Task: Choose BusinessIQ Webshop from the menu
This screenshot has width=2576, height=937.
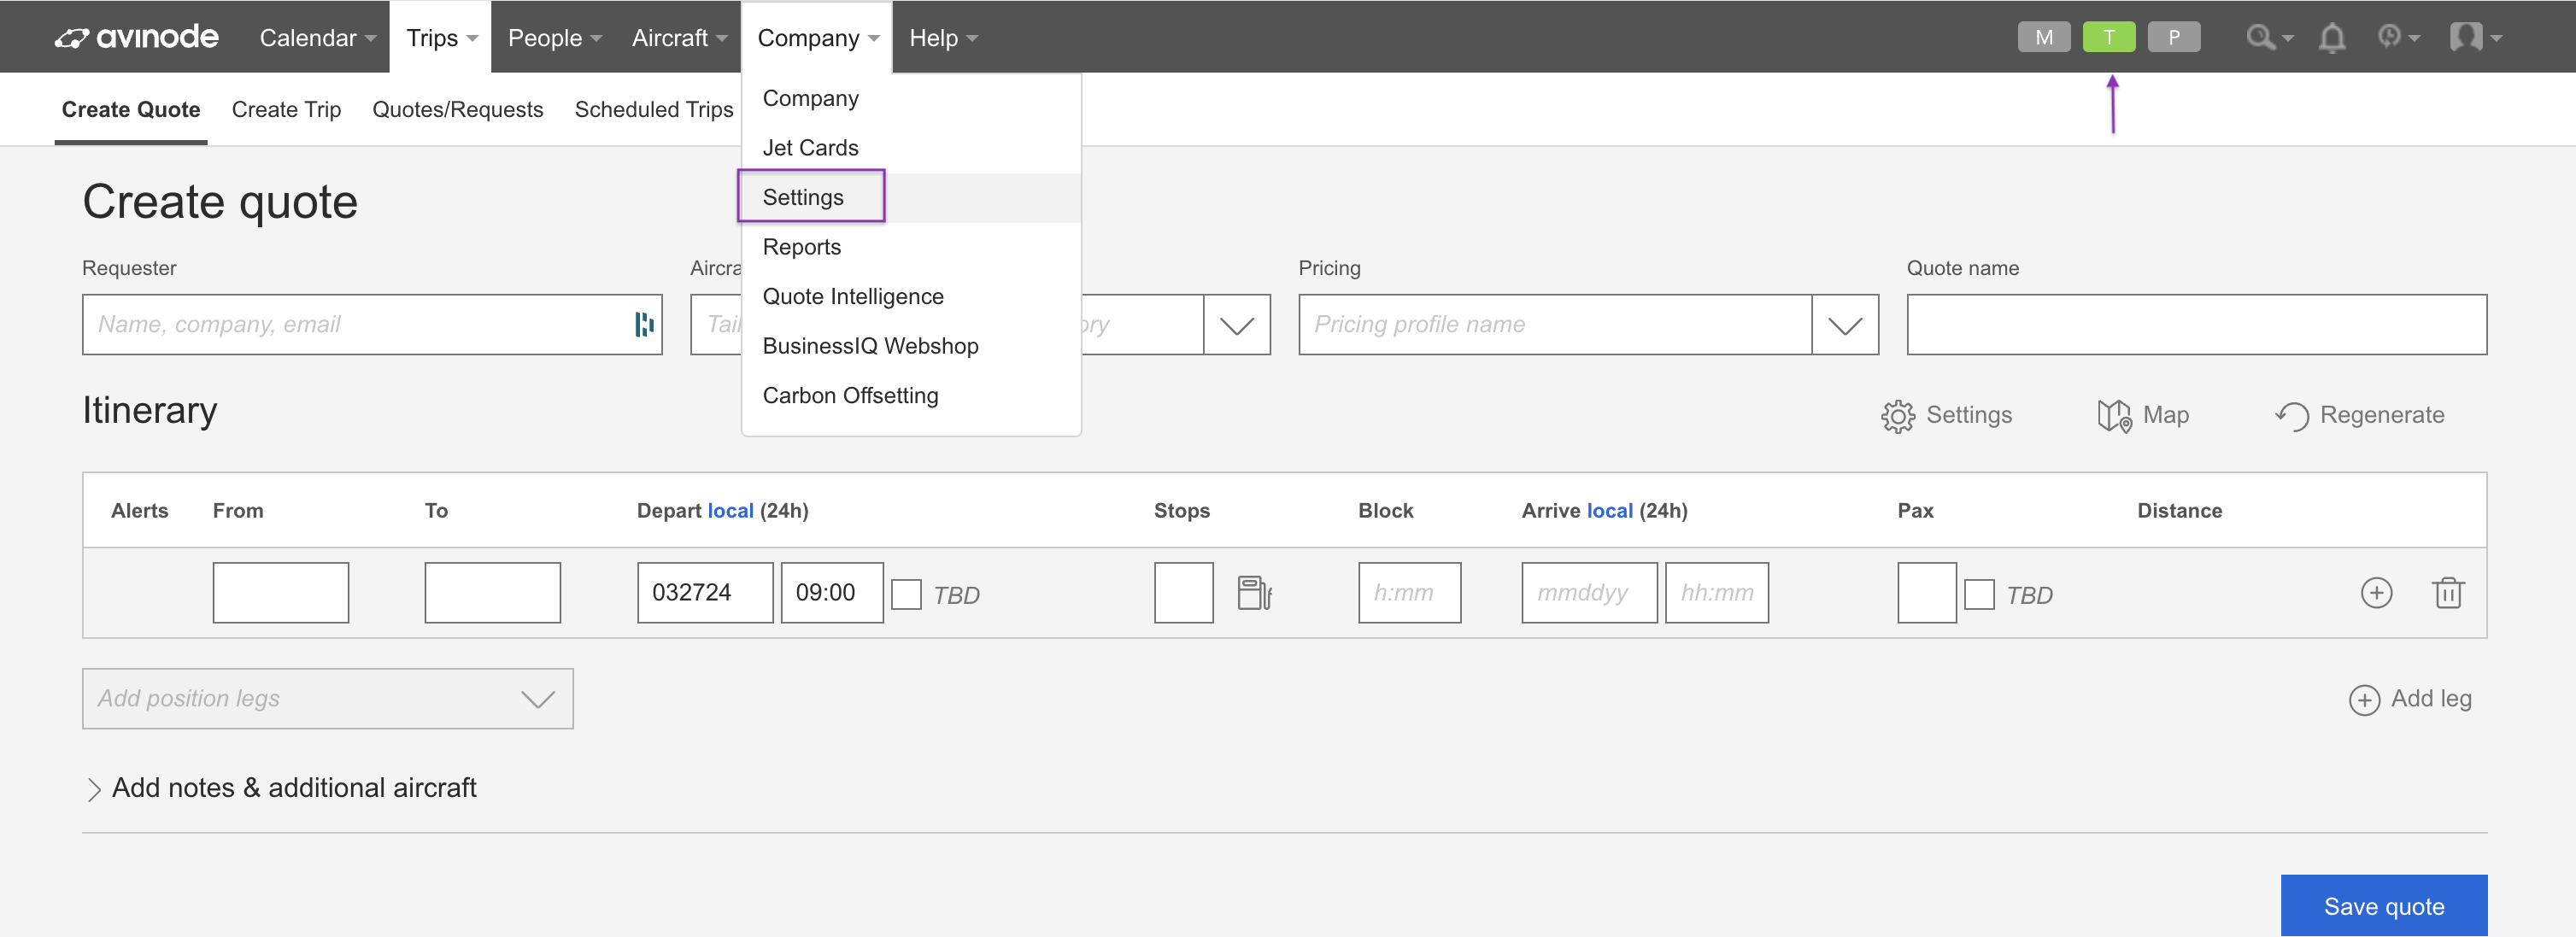Action: click(870, 346)
